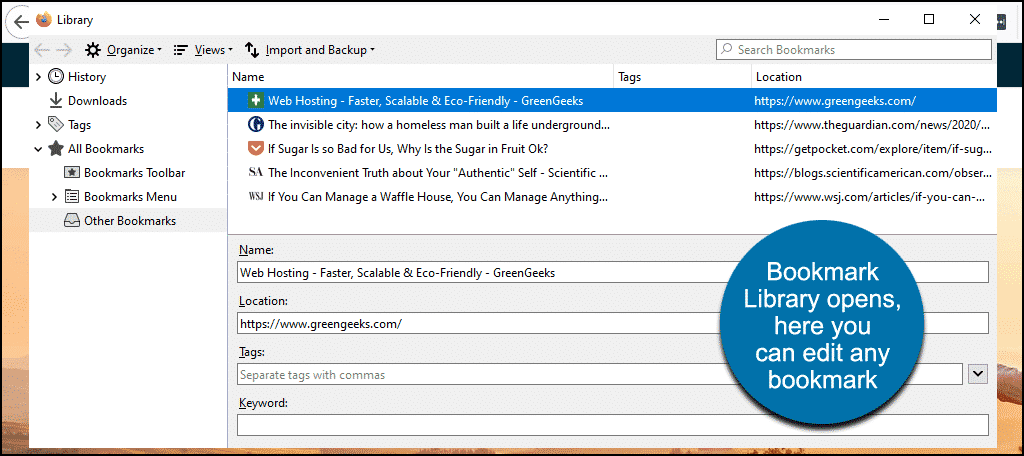Click the Tags label icon in sidebar

pyautogui.click(x=57, y=125)
